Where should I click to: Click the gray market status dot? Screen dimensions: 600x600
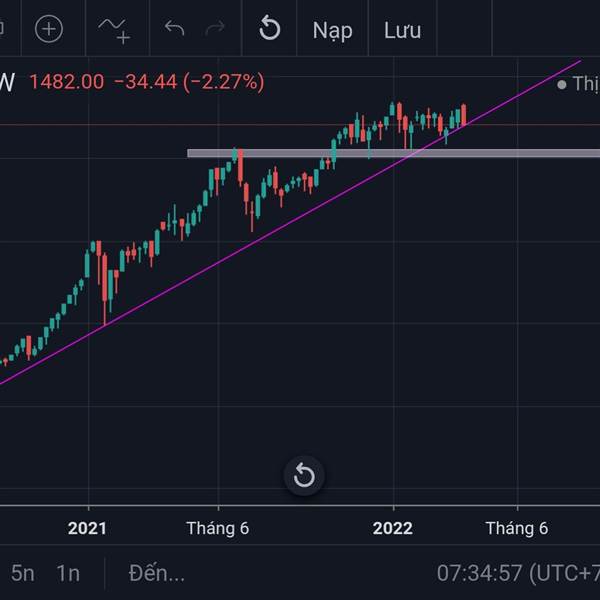(x=562, y=84)
